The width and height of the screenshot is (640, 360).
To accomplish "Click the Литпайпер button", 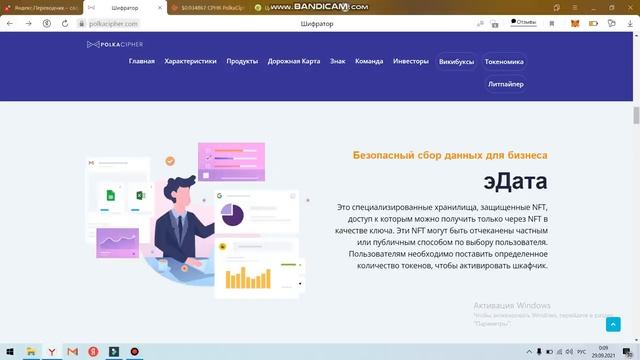I will click(506, 84).
